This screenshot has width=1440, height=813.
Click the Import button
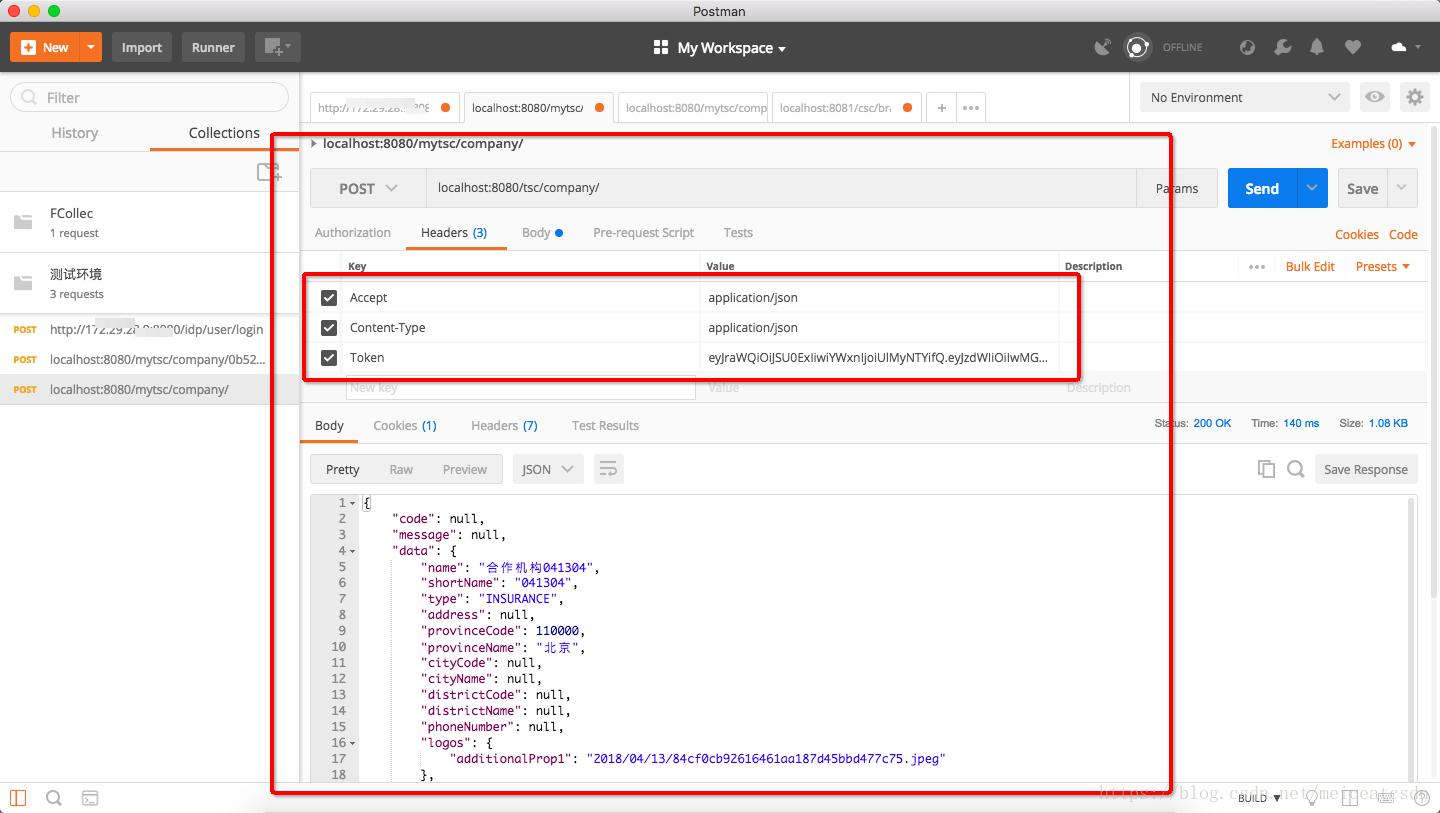142,47
